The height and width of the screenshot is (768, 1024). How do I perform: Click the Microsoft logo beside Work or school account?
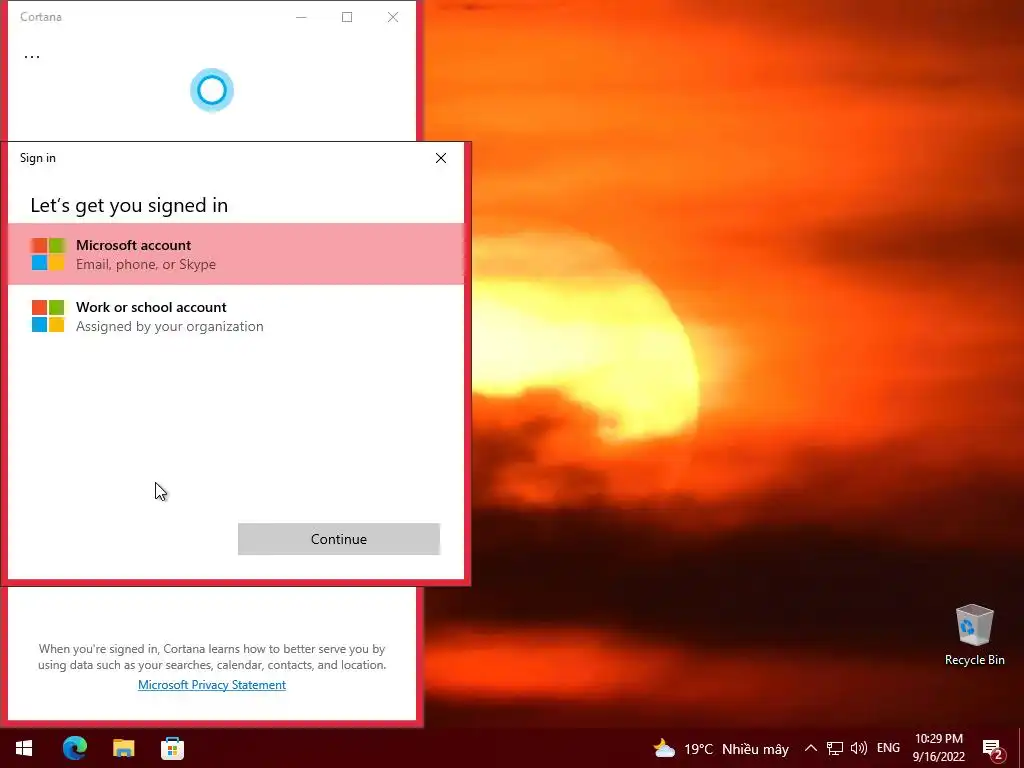pos(48,316)
